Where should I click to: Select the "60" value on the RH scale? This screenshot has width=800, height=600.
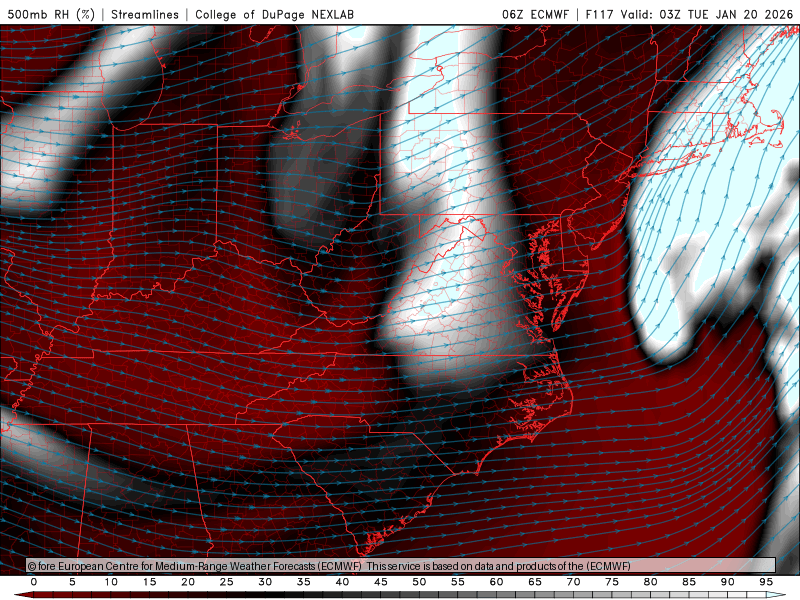coord(496,582)
